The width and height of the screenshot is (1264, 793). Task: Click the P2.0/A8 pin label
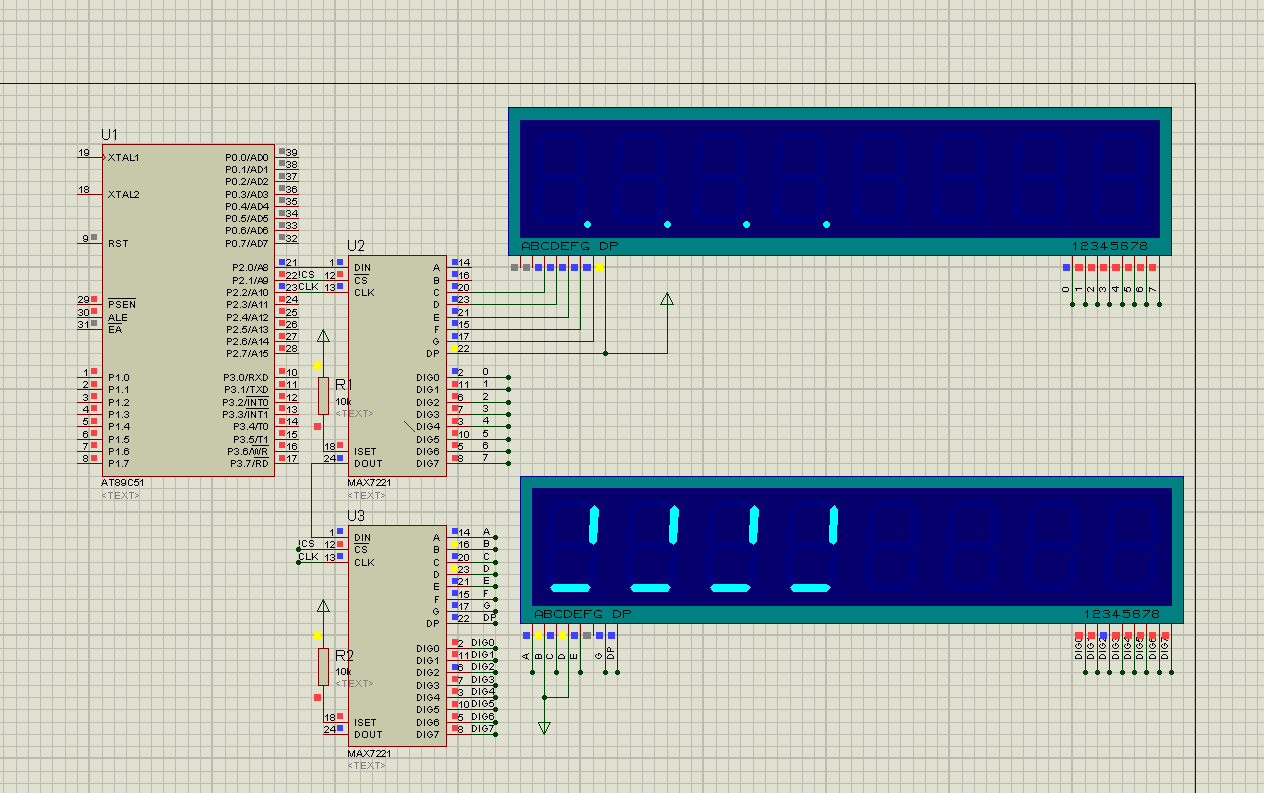point(250,268)
